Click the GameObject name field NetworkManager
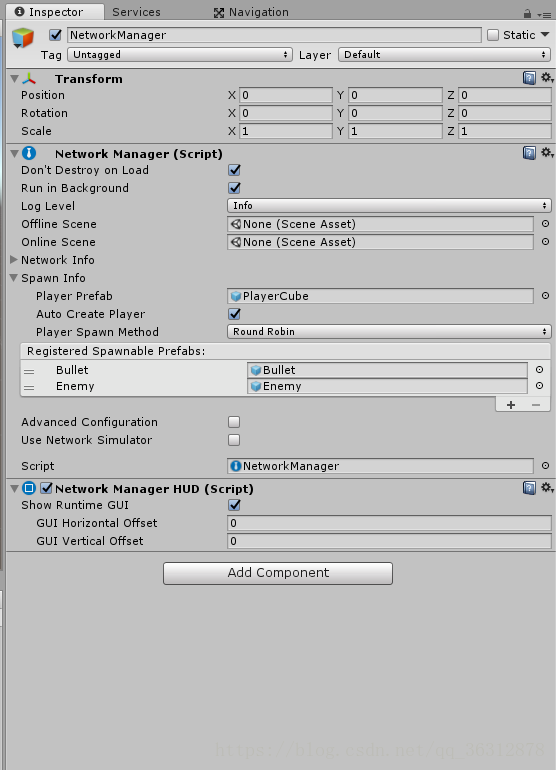556x770 pixels. click(274, 35)
